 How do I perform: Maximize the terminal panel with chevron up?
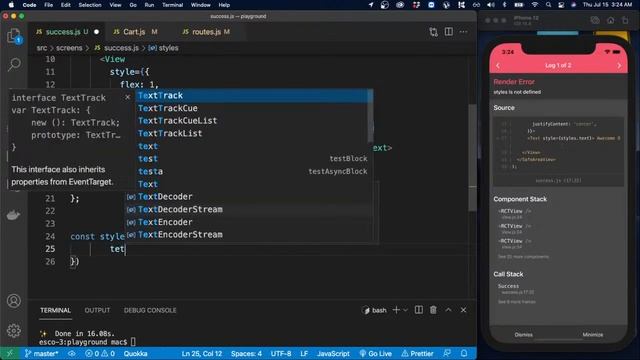pyautogui.click(x=448, y=310)
